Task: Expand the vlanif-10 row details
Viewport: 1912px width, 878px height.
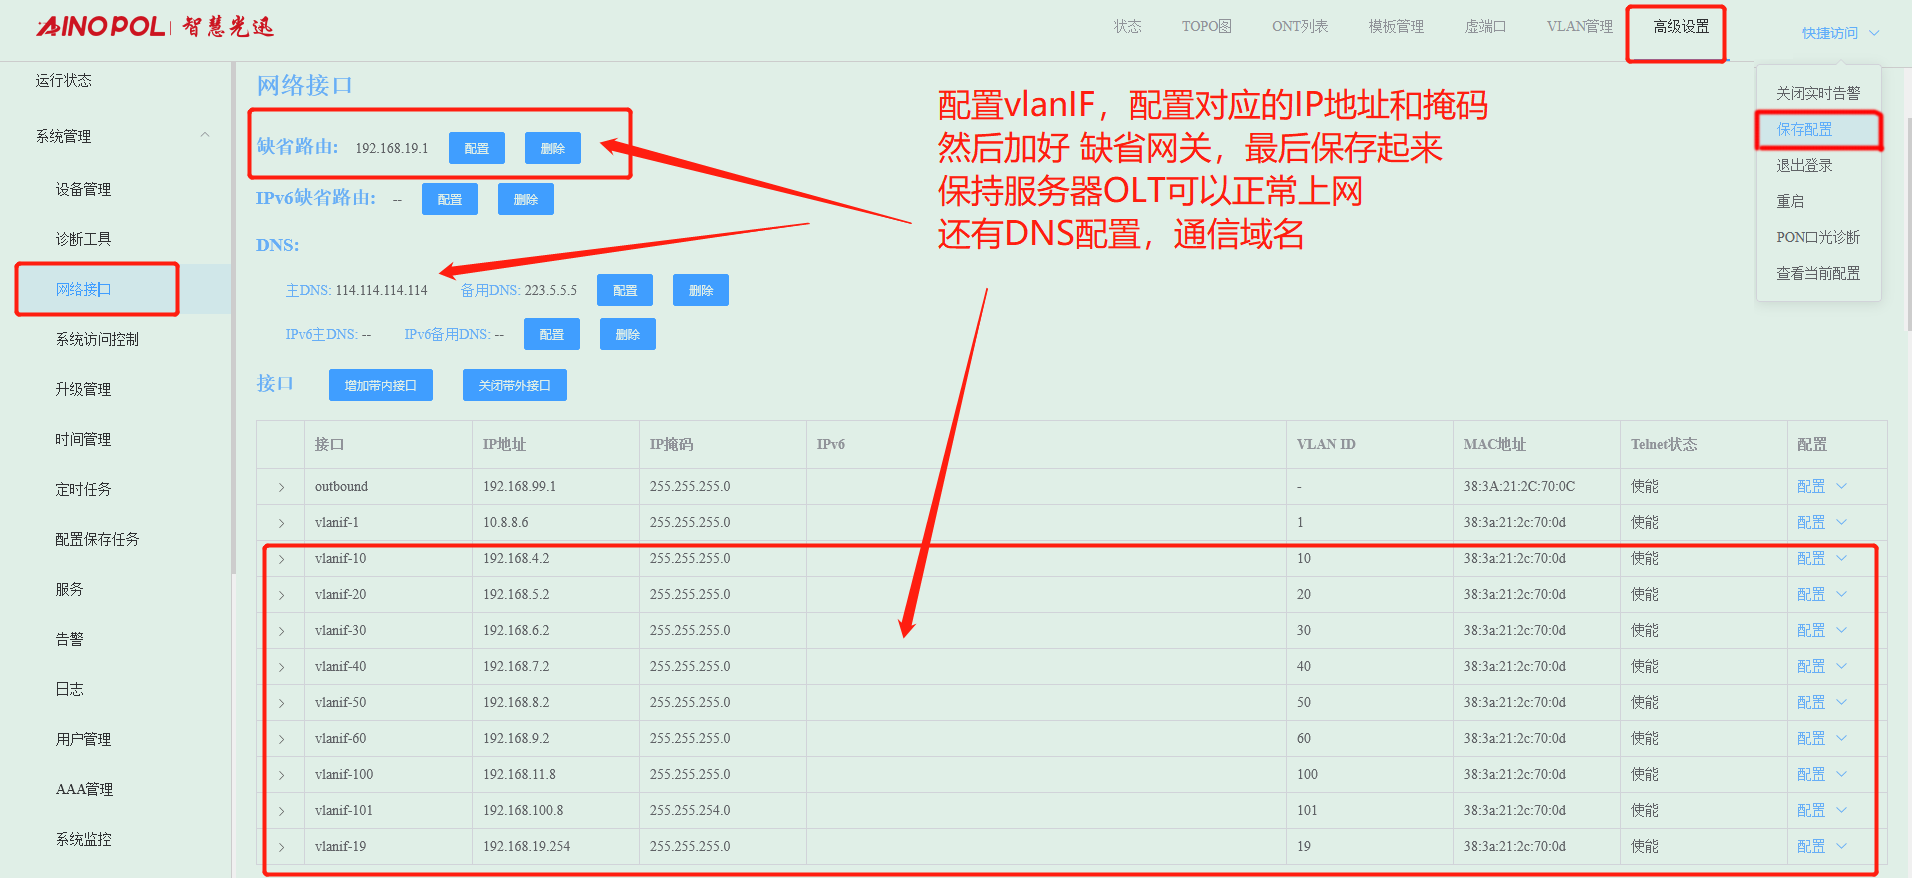Action: [x=281, y=559]
